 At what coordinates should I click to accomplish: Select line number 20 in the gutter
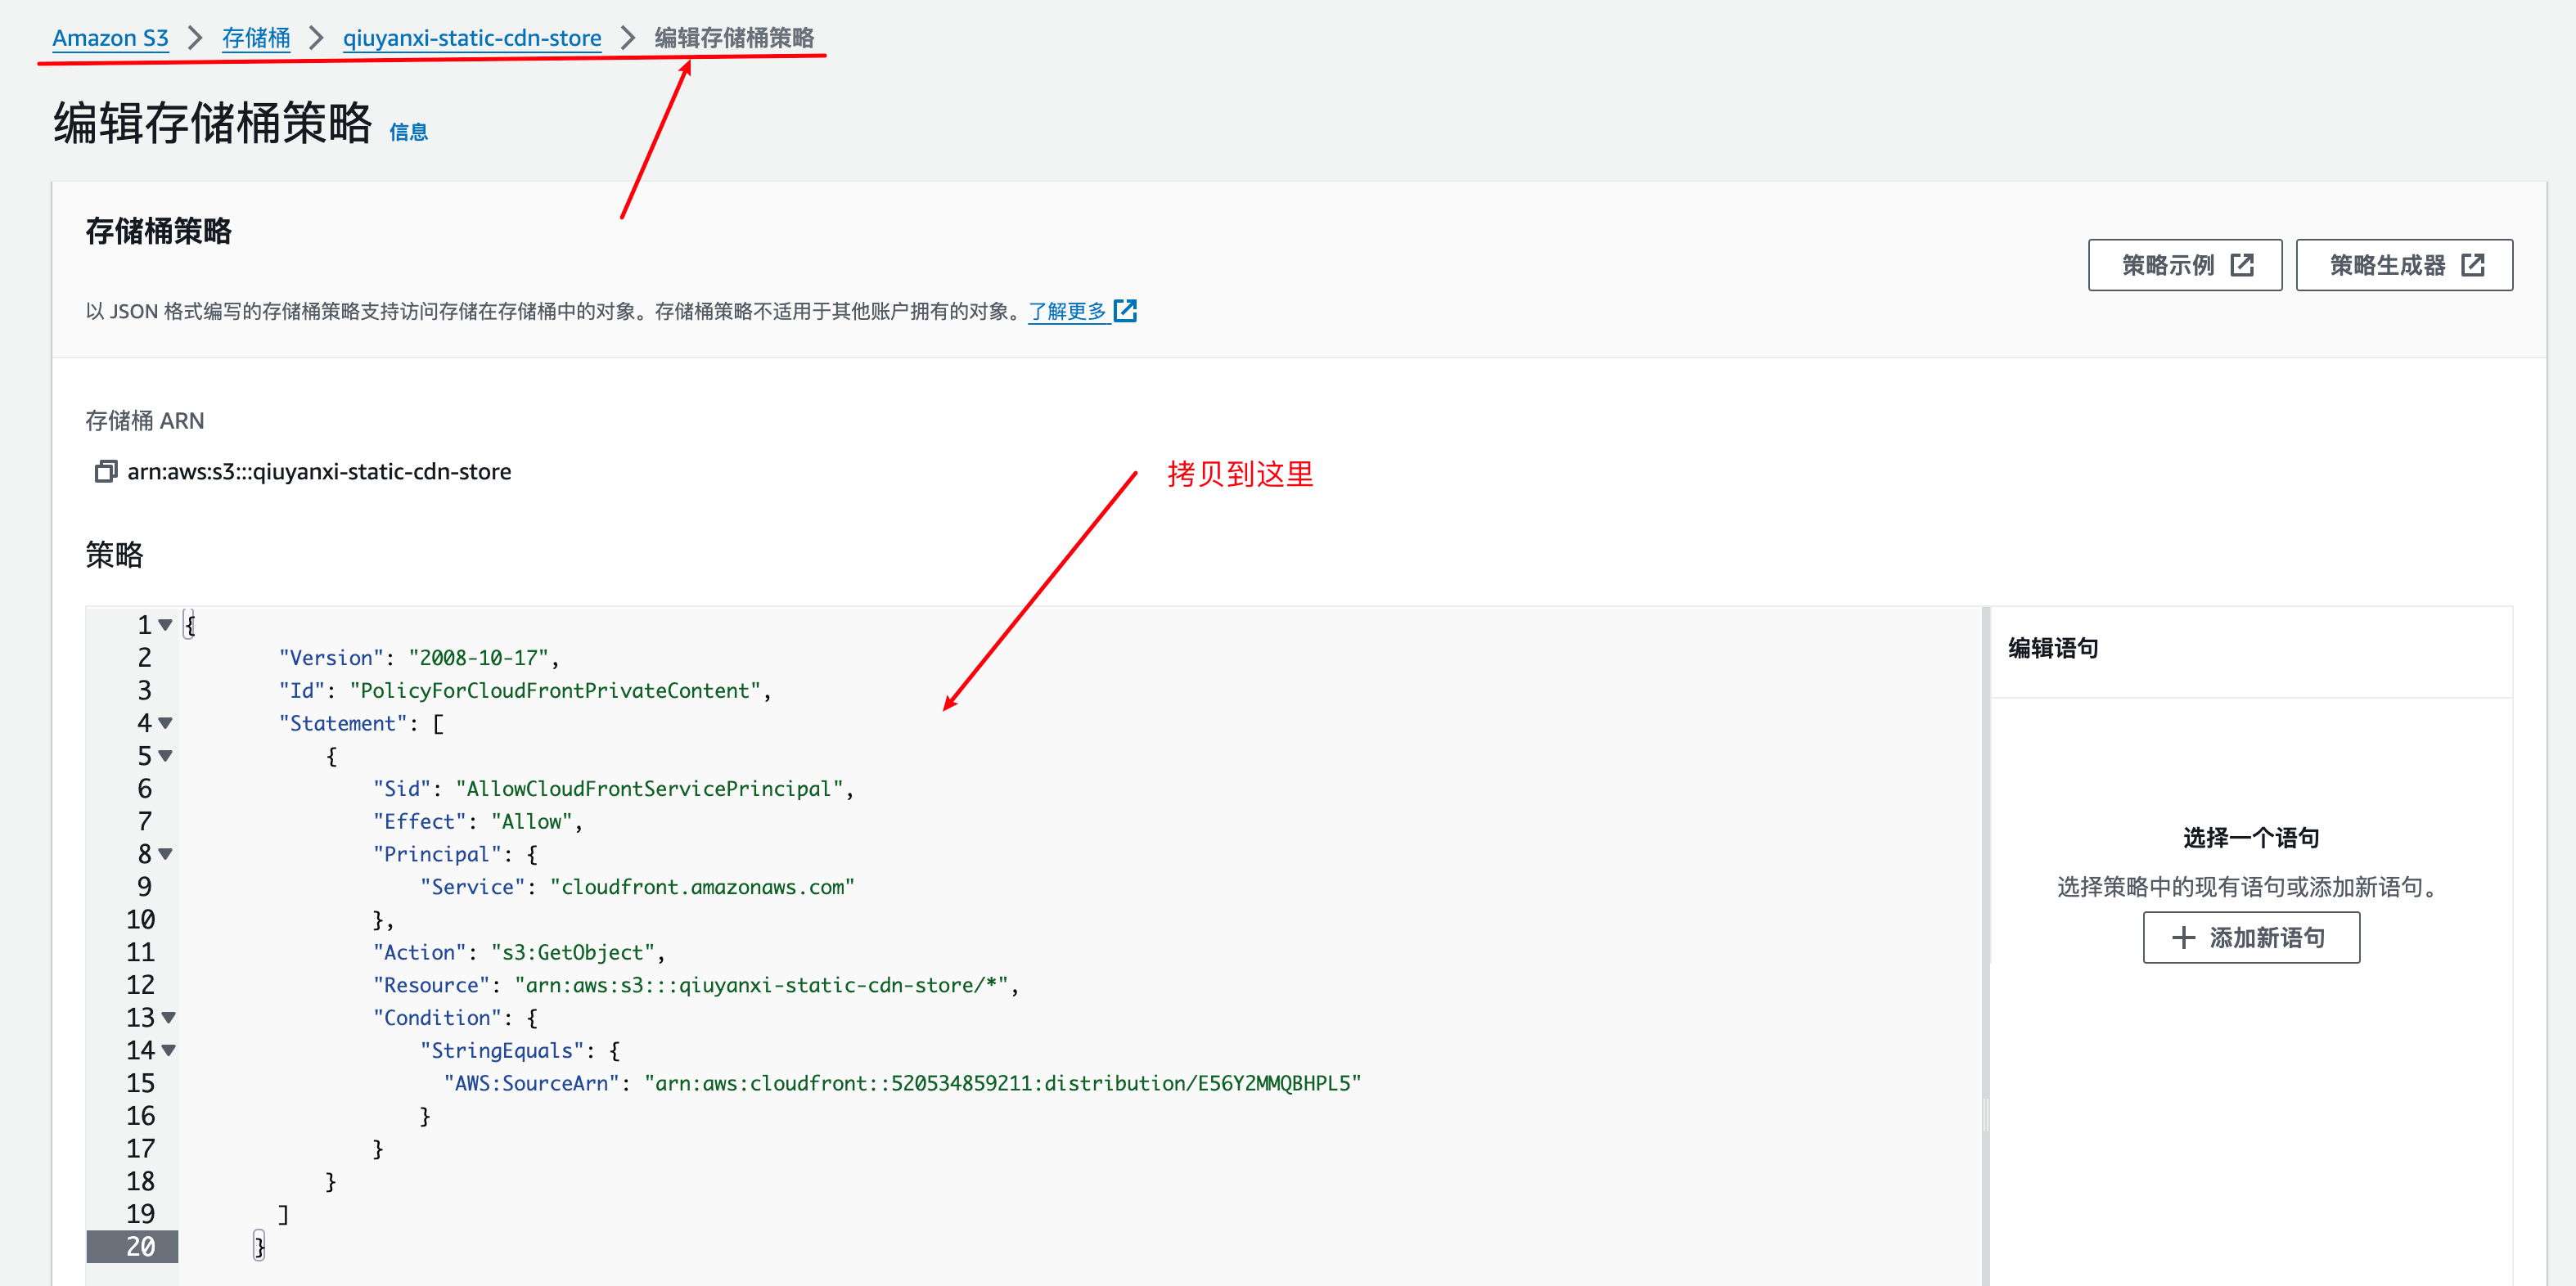(x=140, y=1246)
